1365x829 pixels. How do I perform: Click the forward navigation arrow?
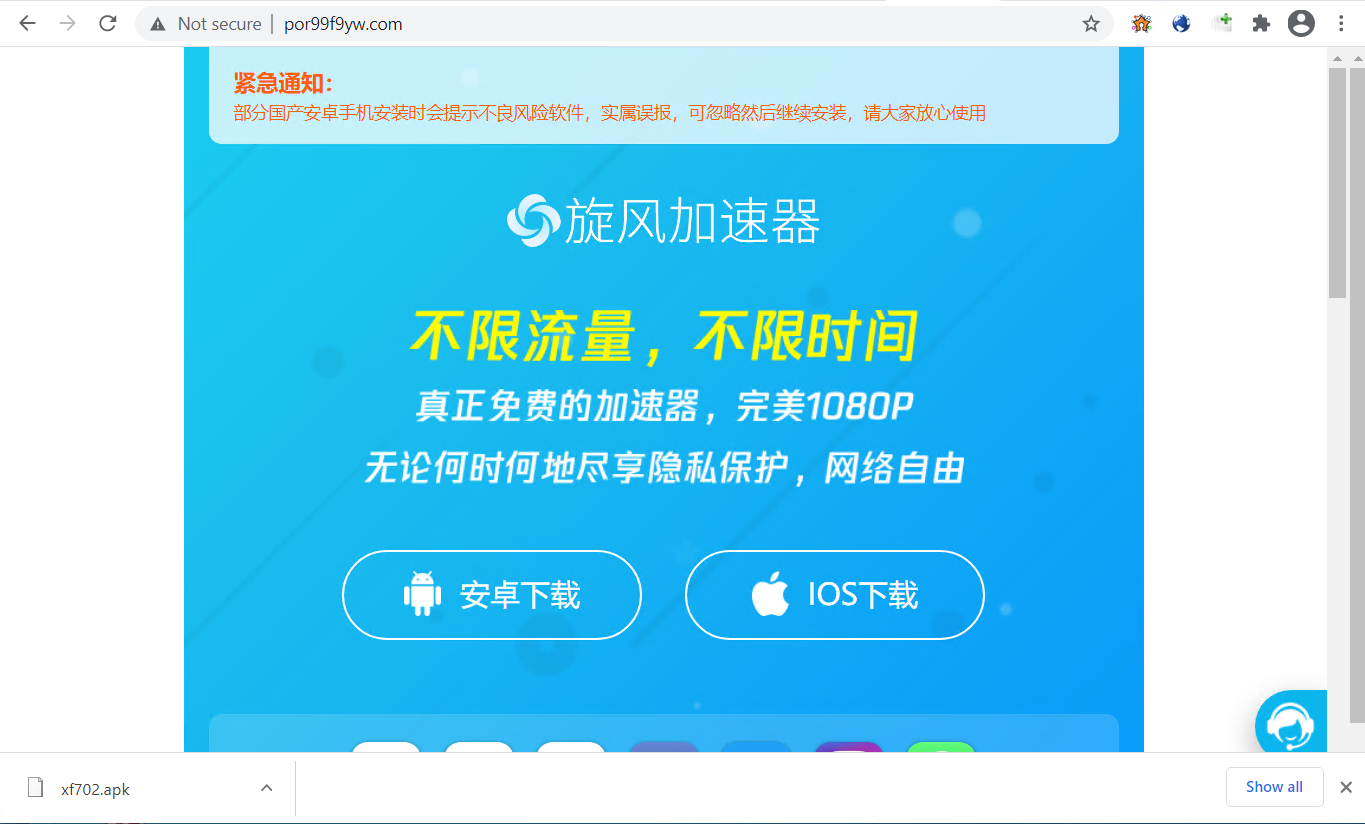tap(68, 24)
